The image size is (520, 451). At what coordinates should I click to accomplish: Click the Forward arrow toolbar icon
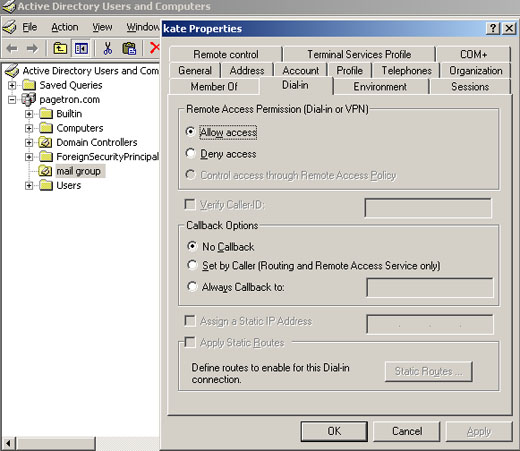32,49
